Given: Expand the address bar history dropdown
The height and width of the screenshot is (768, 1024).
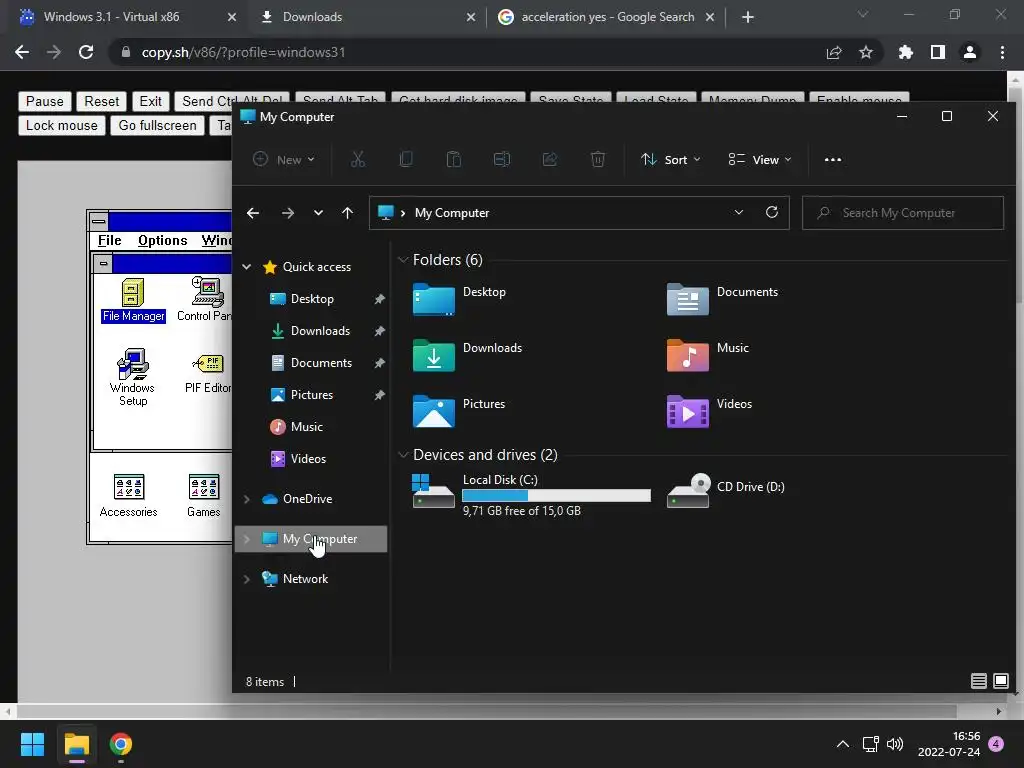Looking at the screenshot, I should [739, 212].
